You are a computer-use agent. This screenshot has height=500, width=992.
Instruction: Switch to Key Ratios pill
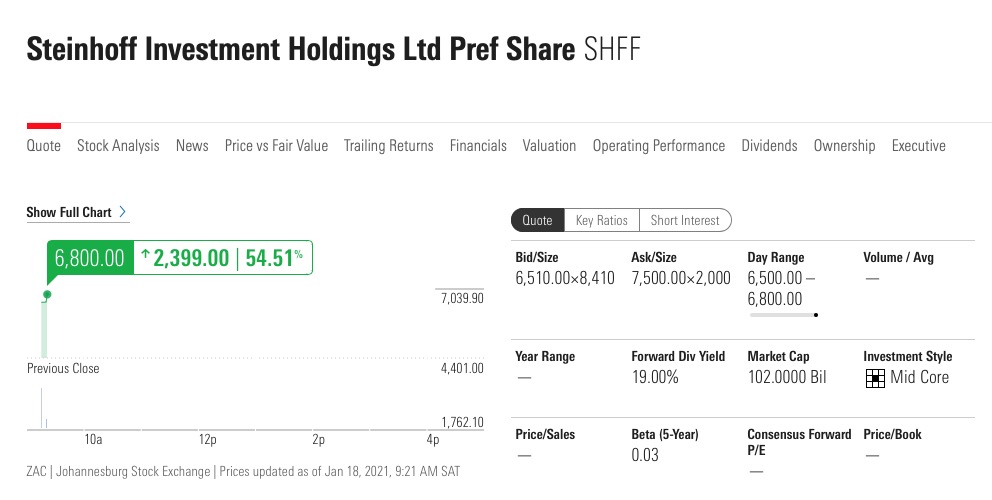pos(601,220)
